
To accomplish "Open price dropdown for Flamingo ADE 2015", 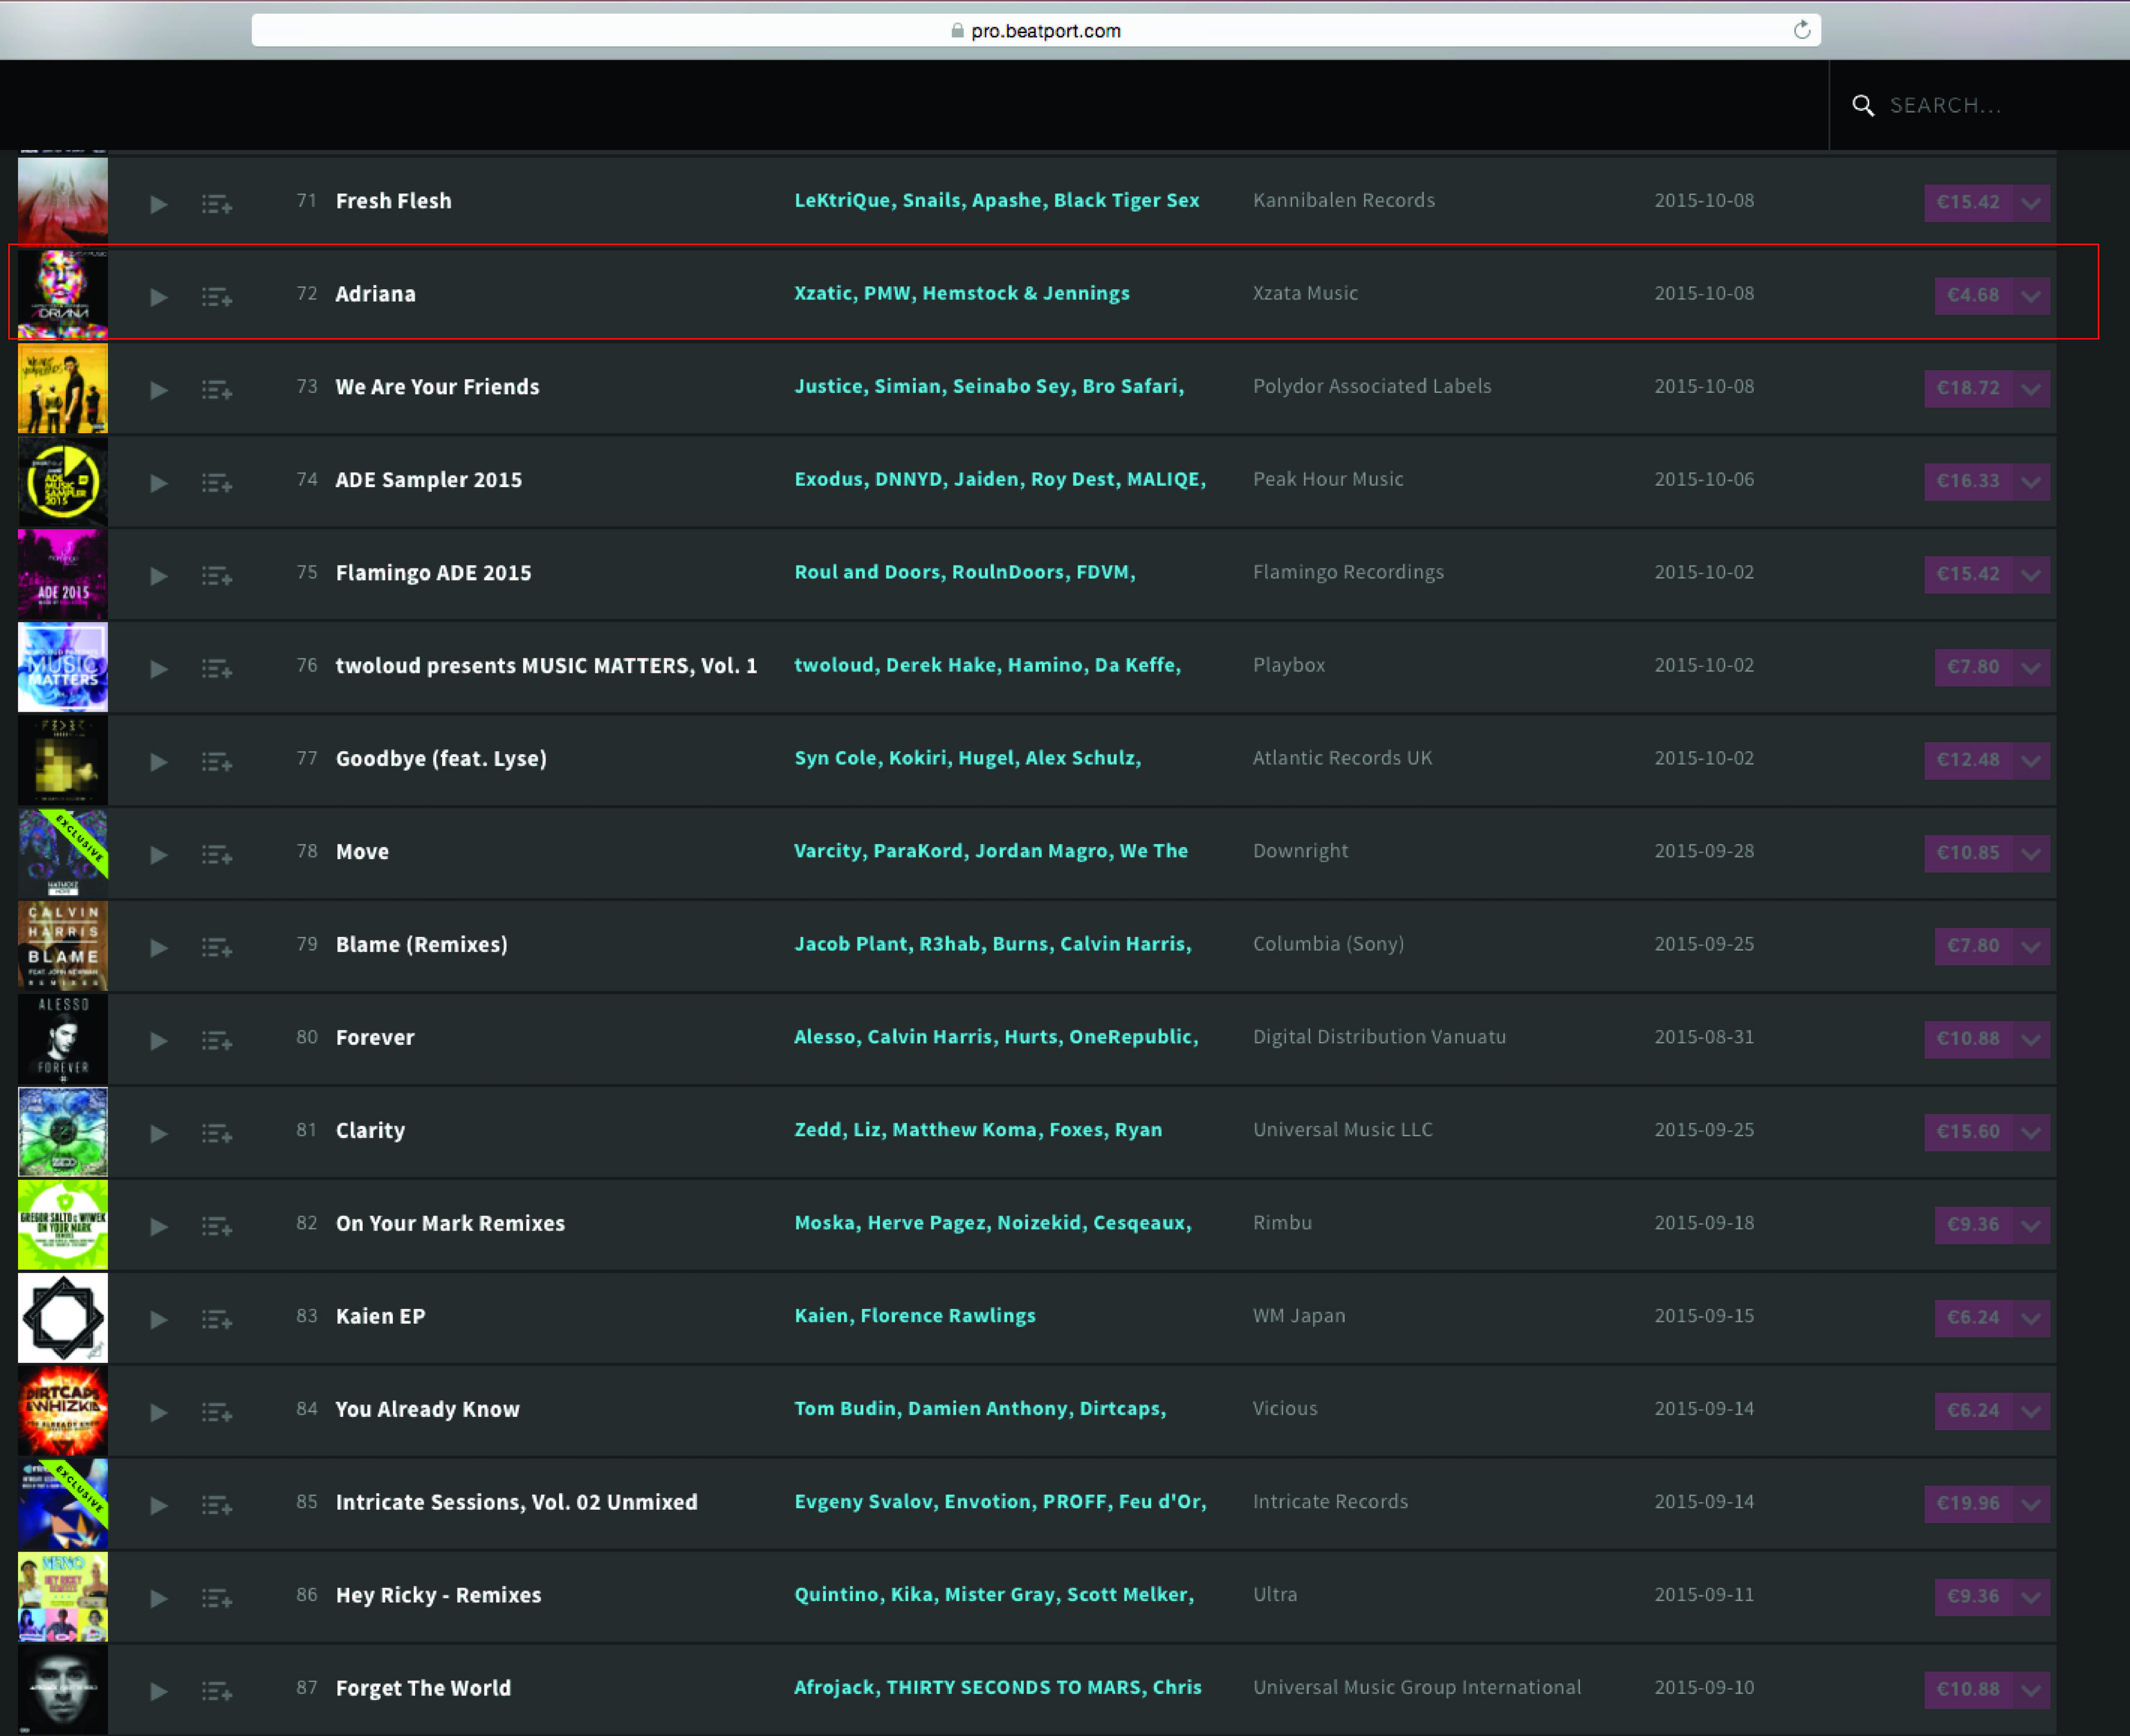I will [2031, 575].
